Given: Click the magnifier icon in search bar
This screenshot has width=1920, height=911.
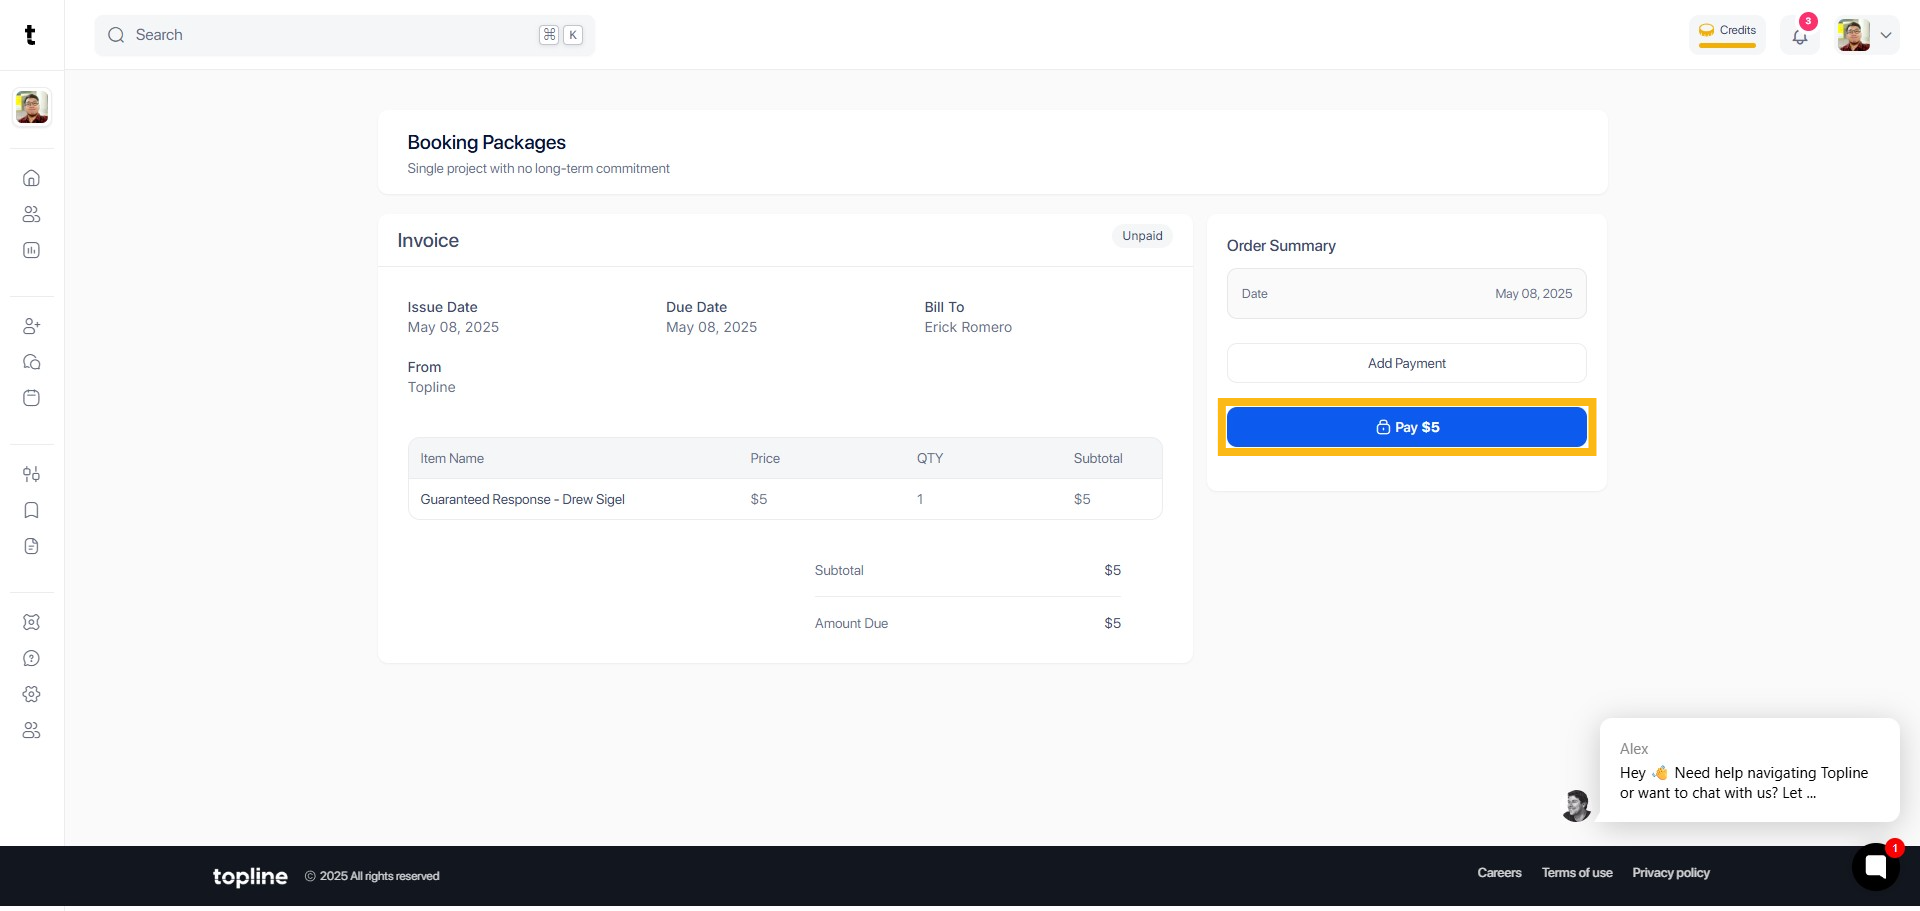Looking at the screenshot, I should point(117,35).
